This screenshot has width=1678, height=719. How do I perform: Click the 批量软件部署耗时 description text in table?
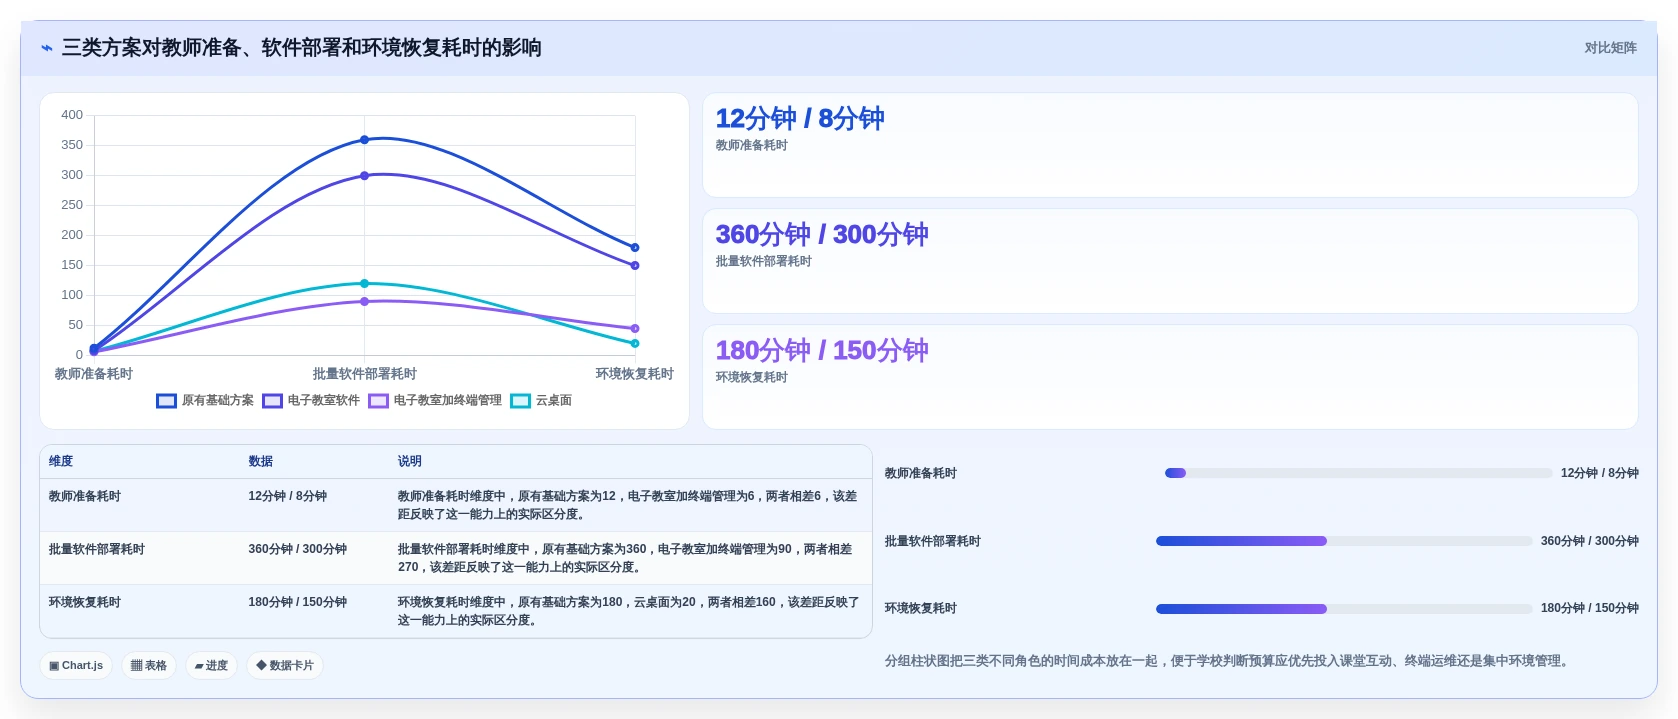point(625,558)
